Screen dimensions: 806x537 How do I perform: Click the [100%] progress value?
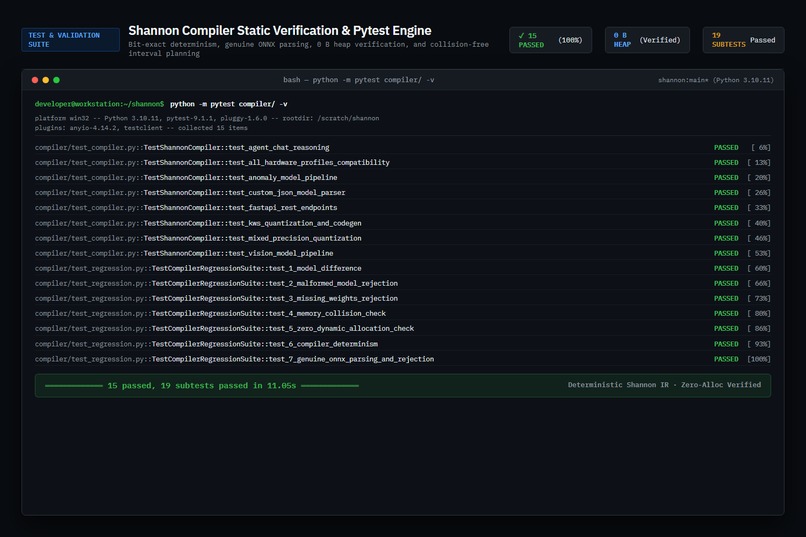point(759,359)
